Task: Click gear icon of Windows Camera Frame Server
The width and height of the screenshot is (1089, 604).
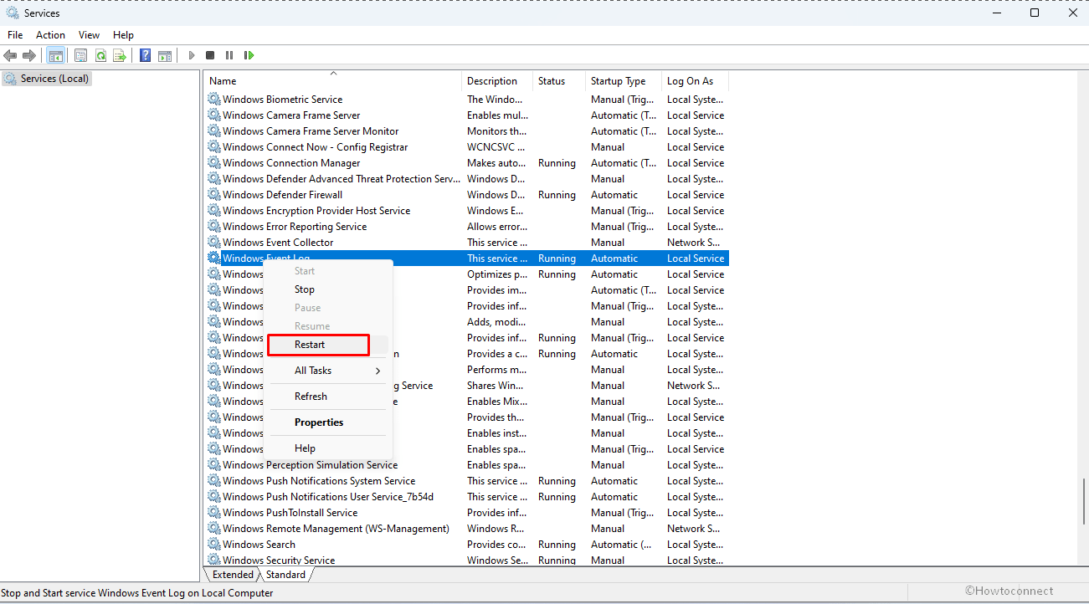Action: pos(214,115)
